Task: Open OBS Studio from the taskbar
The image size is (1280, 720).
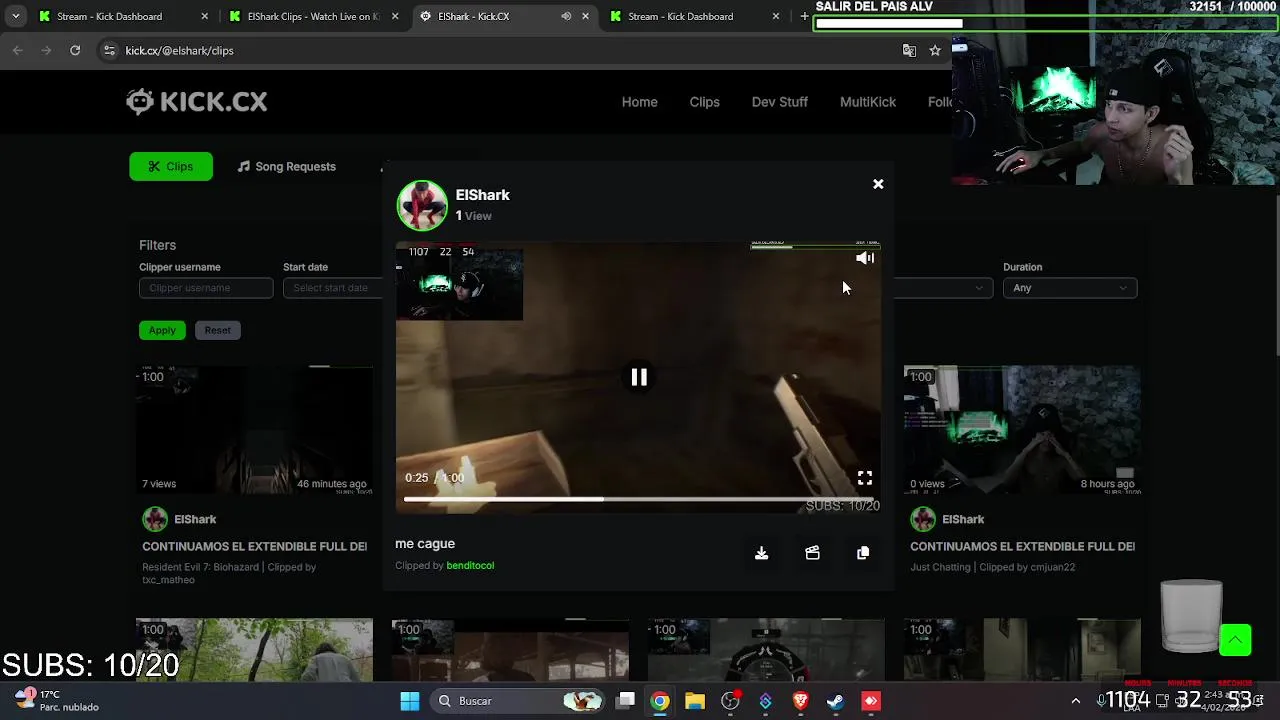Action: 730,701
